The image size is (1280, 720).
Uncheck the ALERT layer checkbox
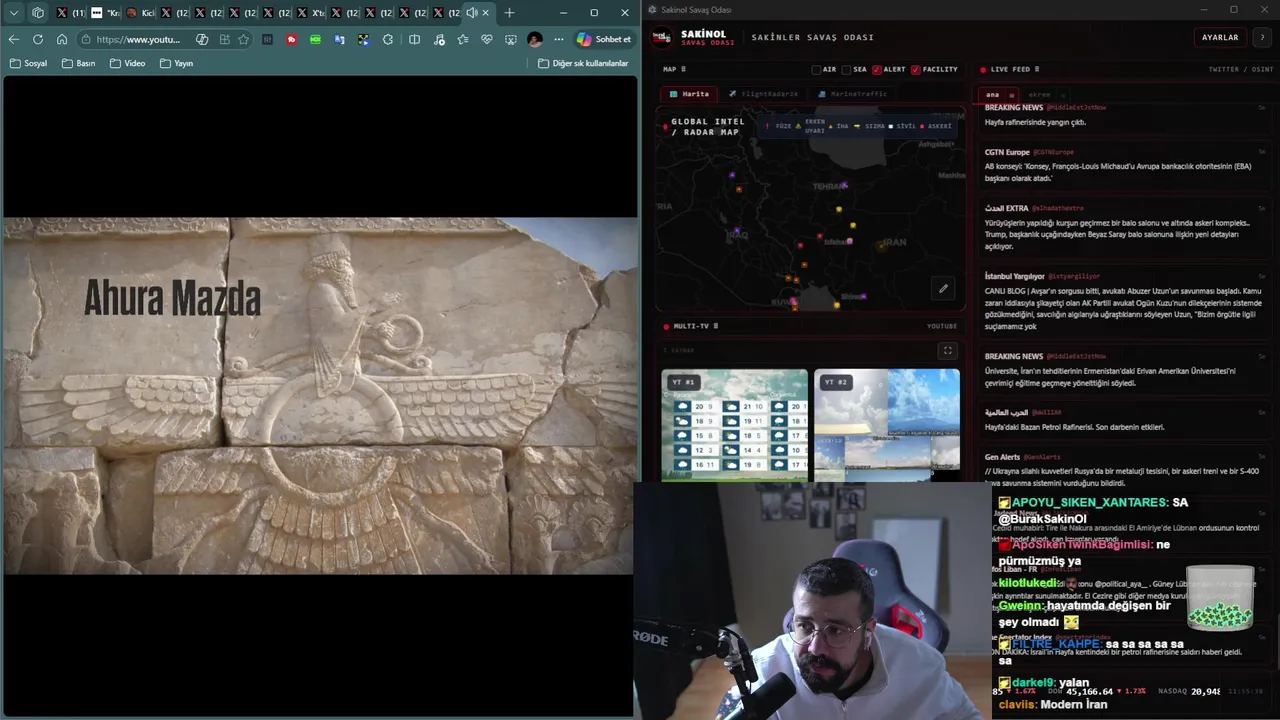coord(877,69)
